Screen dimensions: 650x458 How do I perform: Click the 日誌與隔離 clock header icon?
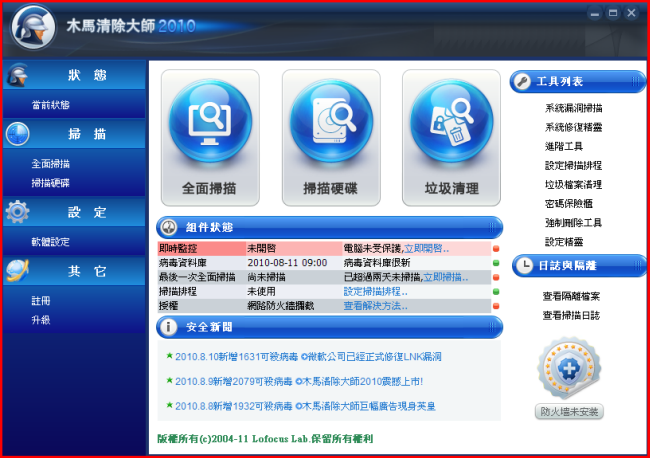click(524, 265)
